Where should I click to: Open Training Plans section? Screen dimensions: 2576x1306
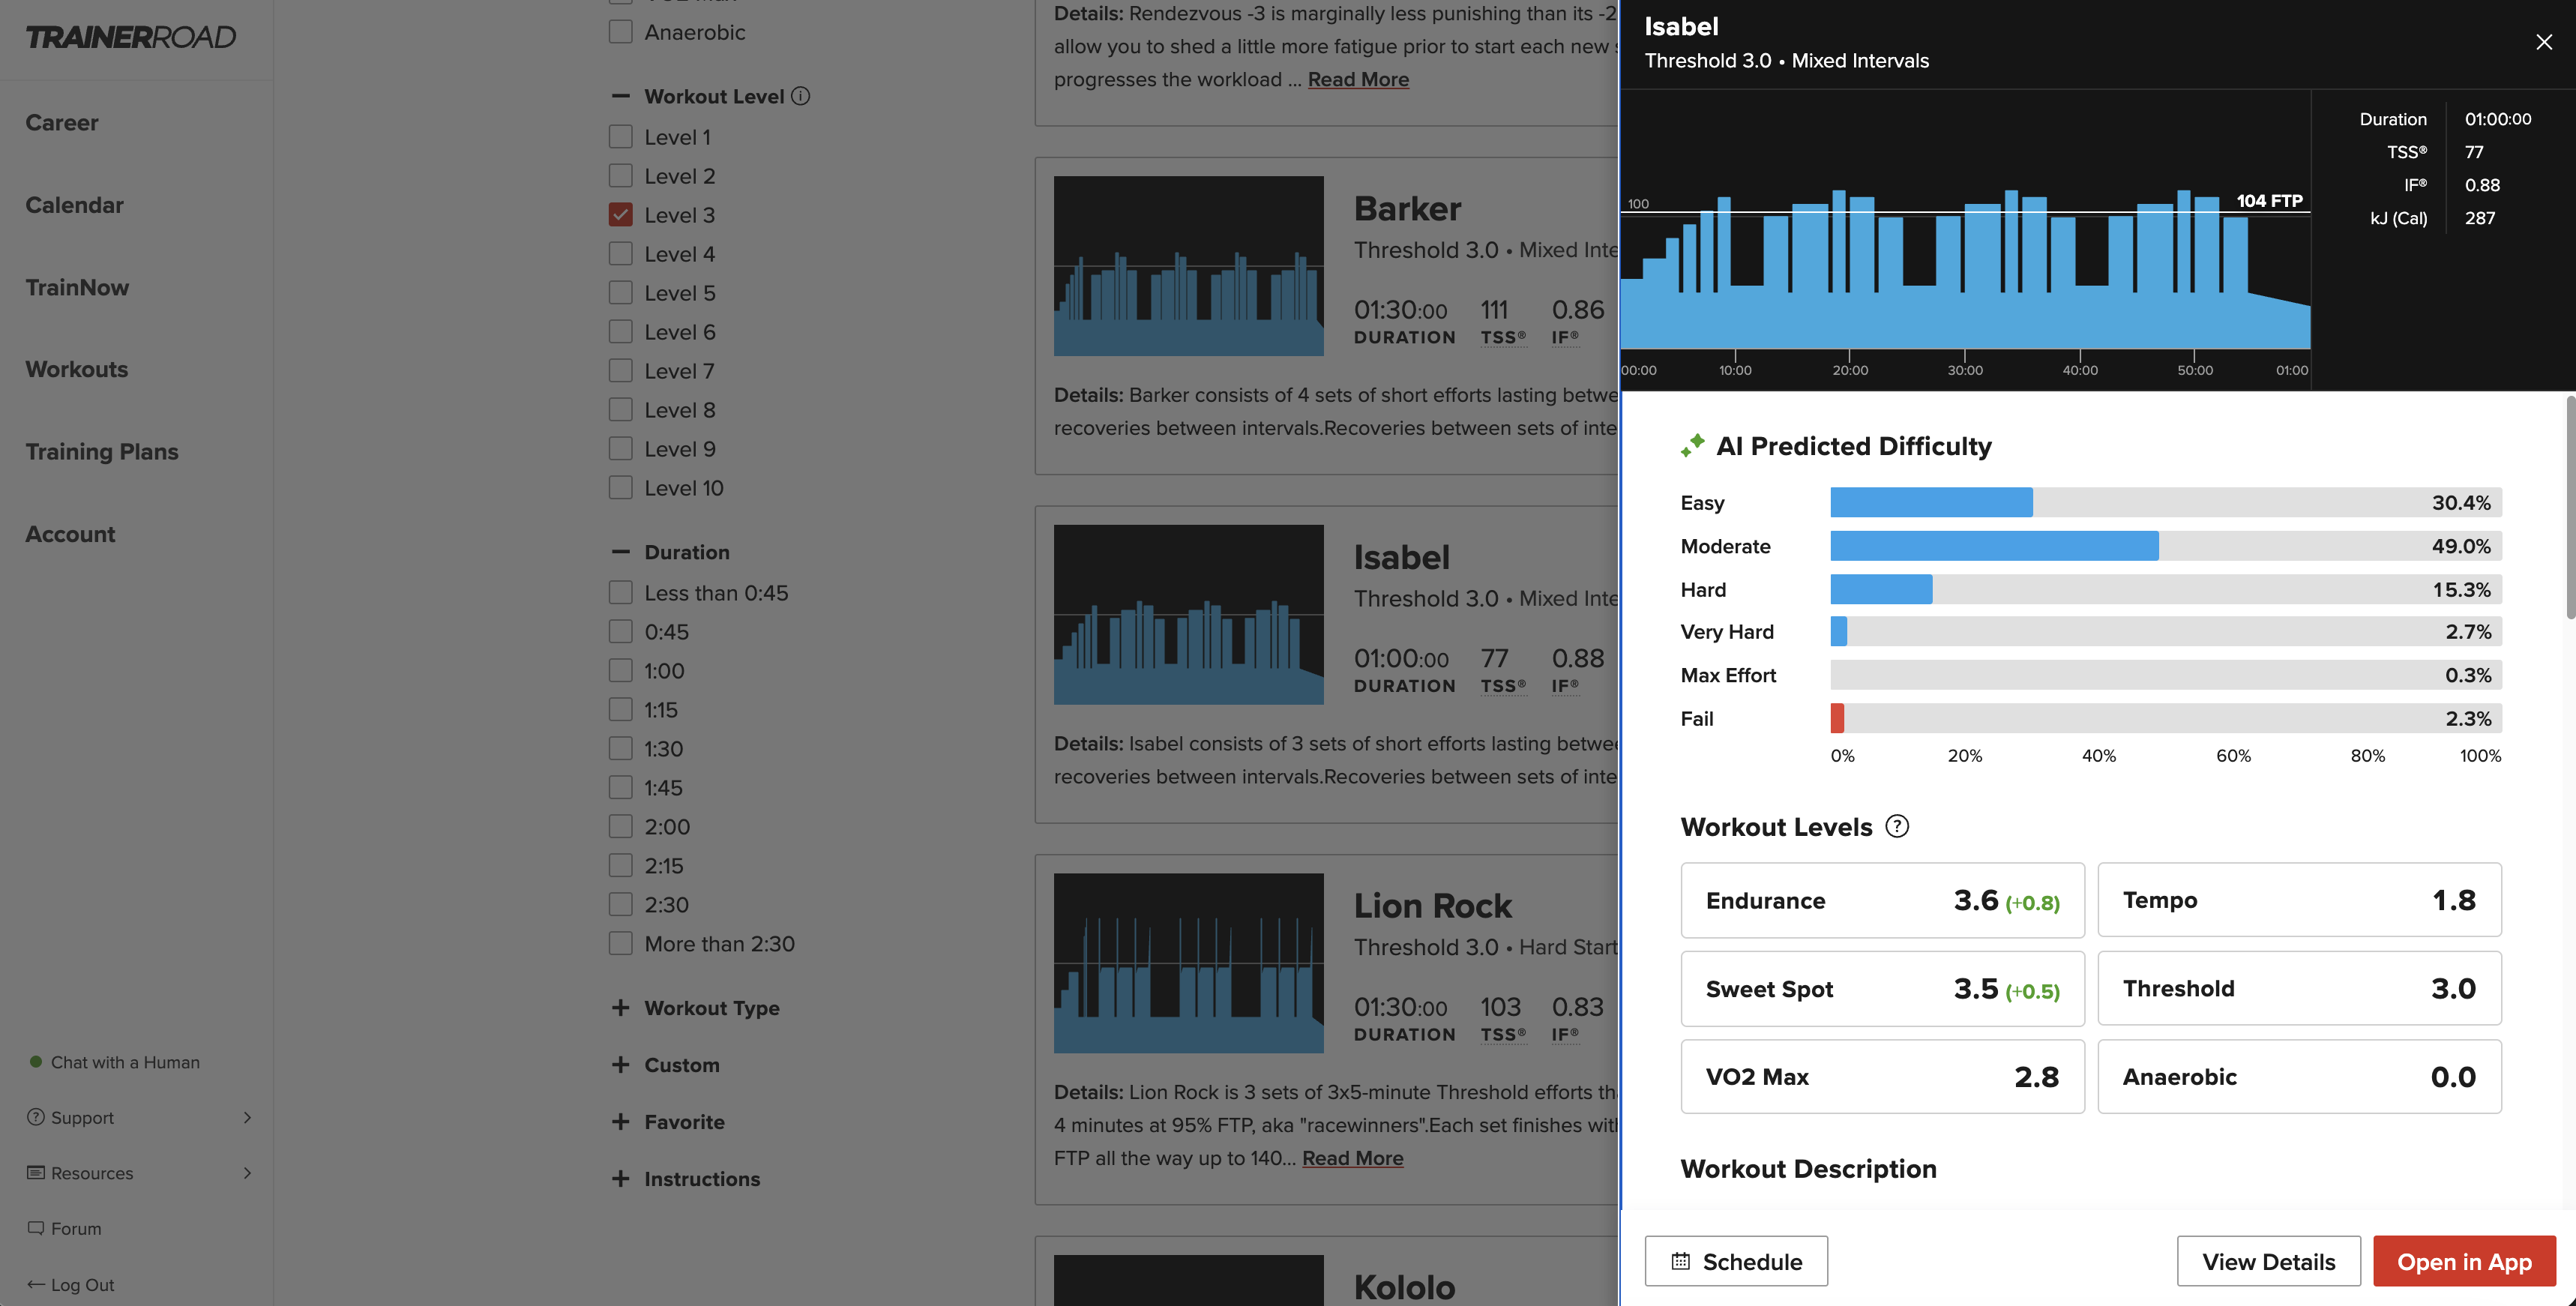click(x=102, y=451)
